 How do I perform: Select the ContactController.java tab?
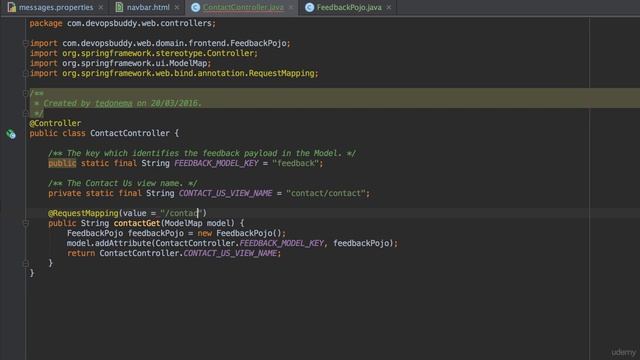[243, 7]
